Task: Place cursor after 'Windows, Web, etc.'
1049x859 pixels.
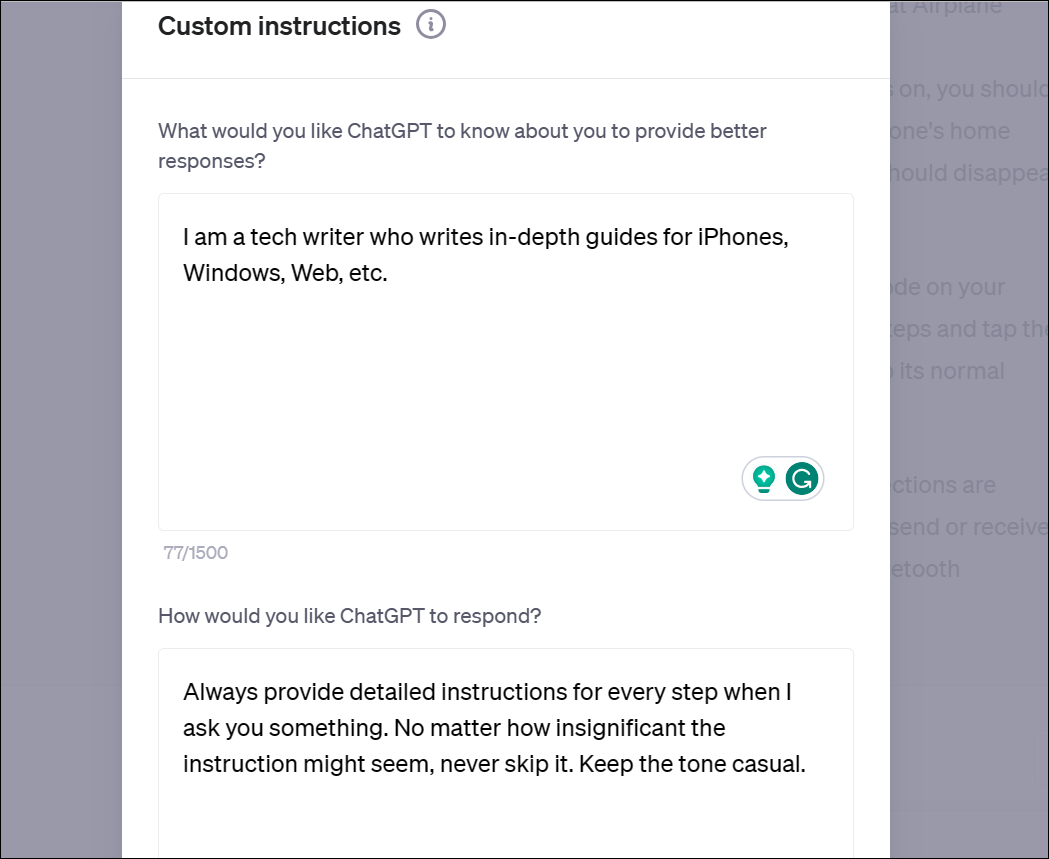Action: point(389,273)
